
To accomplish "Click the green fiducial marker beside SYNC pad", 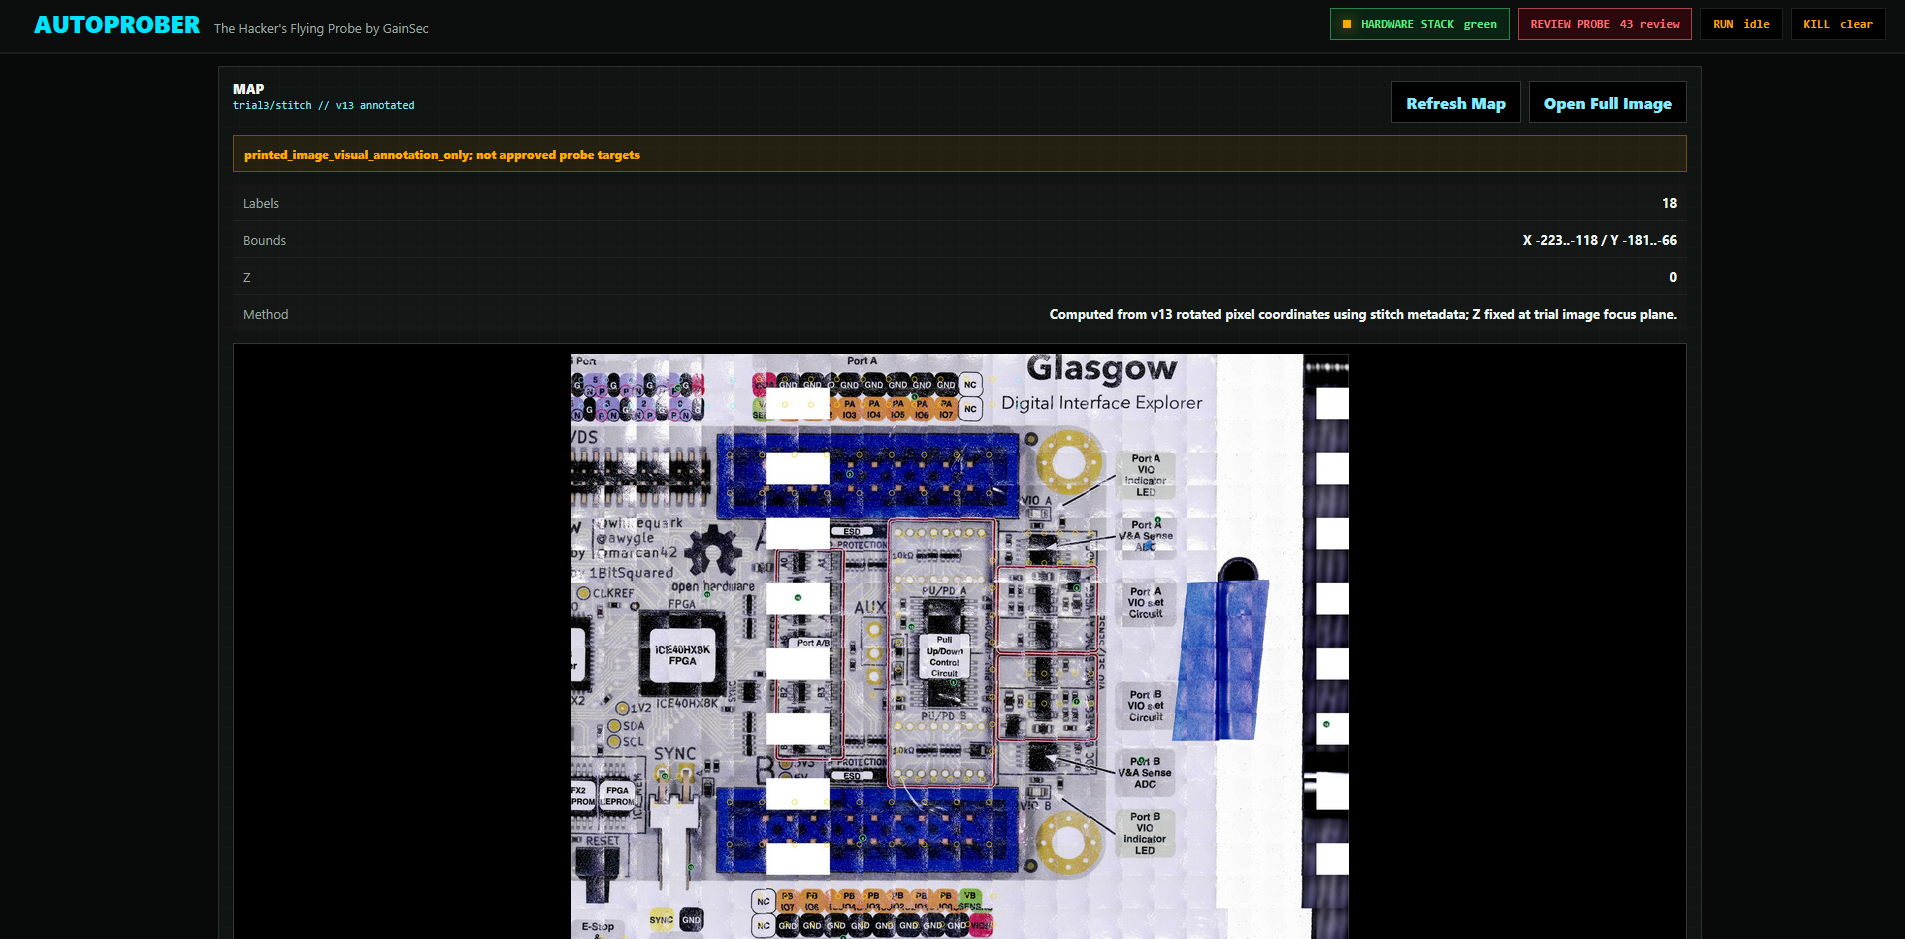I will pyautogui.click(x=665, y=776).
